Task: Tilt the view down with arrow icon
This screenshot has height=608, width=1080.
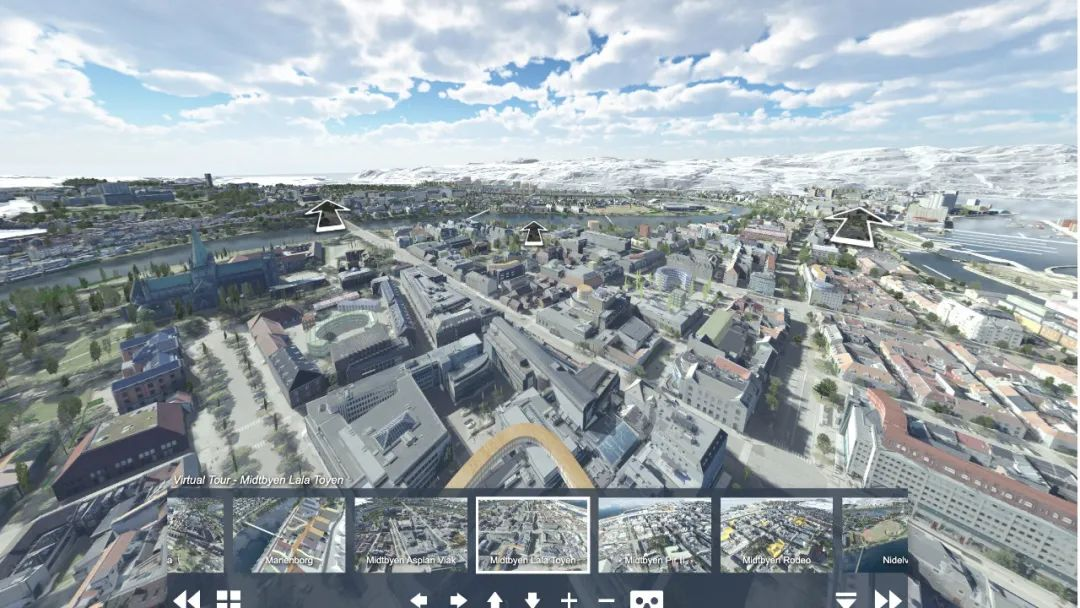Action: click(x=532, y=600)
